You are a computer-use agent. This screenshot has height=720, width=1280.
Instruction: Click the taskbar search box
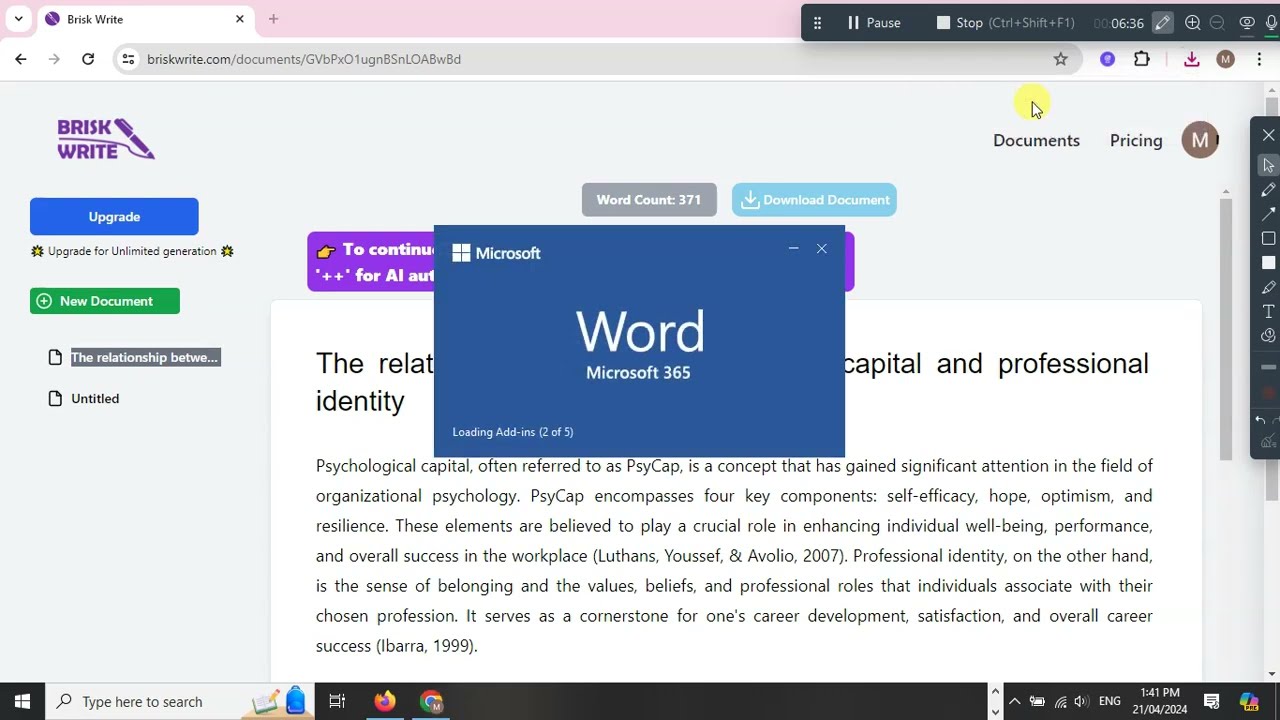click(180, 701)
